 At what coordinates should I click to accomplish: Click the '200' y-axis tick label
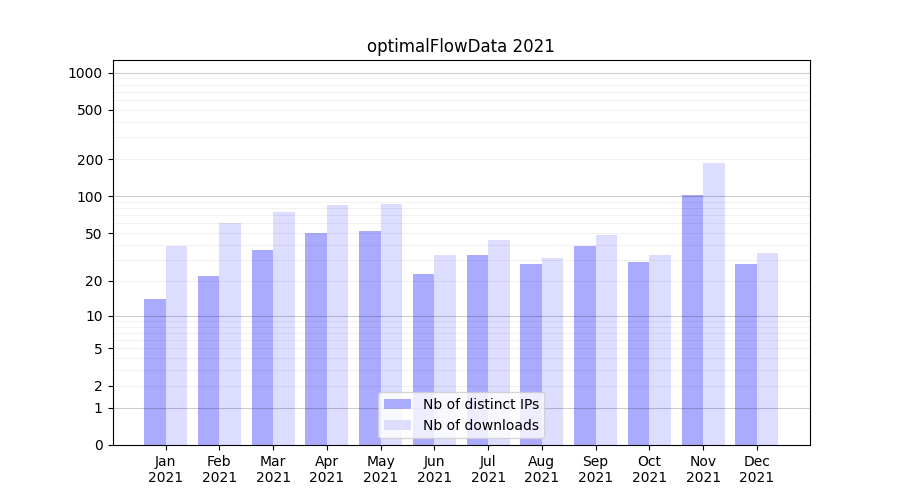91,160
